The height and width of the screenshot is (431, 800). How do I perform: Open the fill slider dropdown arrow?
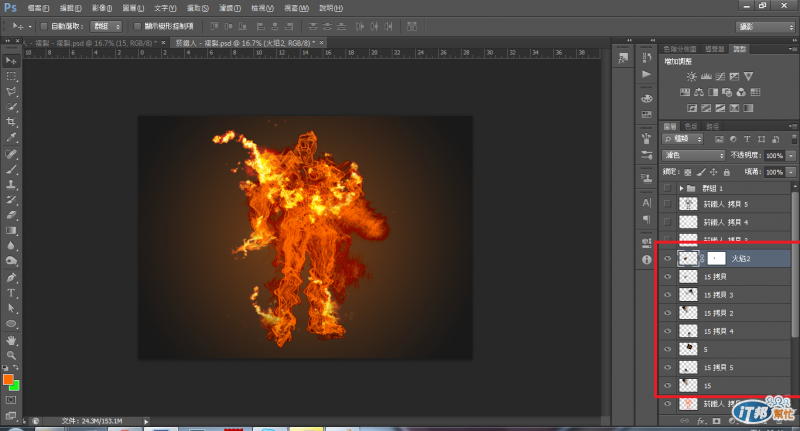coord(791,172)
